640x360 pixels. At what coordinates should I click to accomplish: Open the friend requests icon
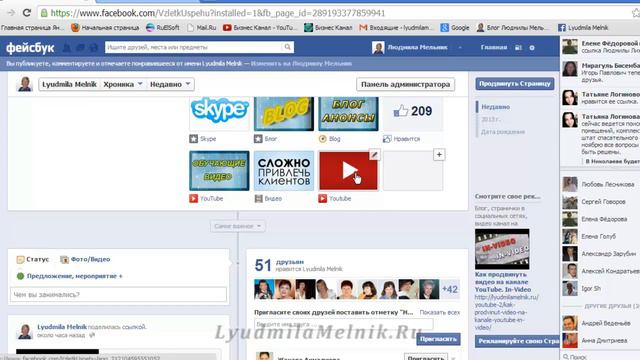(x=67, y=48)
